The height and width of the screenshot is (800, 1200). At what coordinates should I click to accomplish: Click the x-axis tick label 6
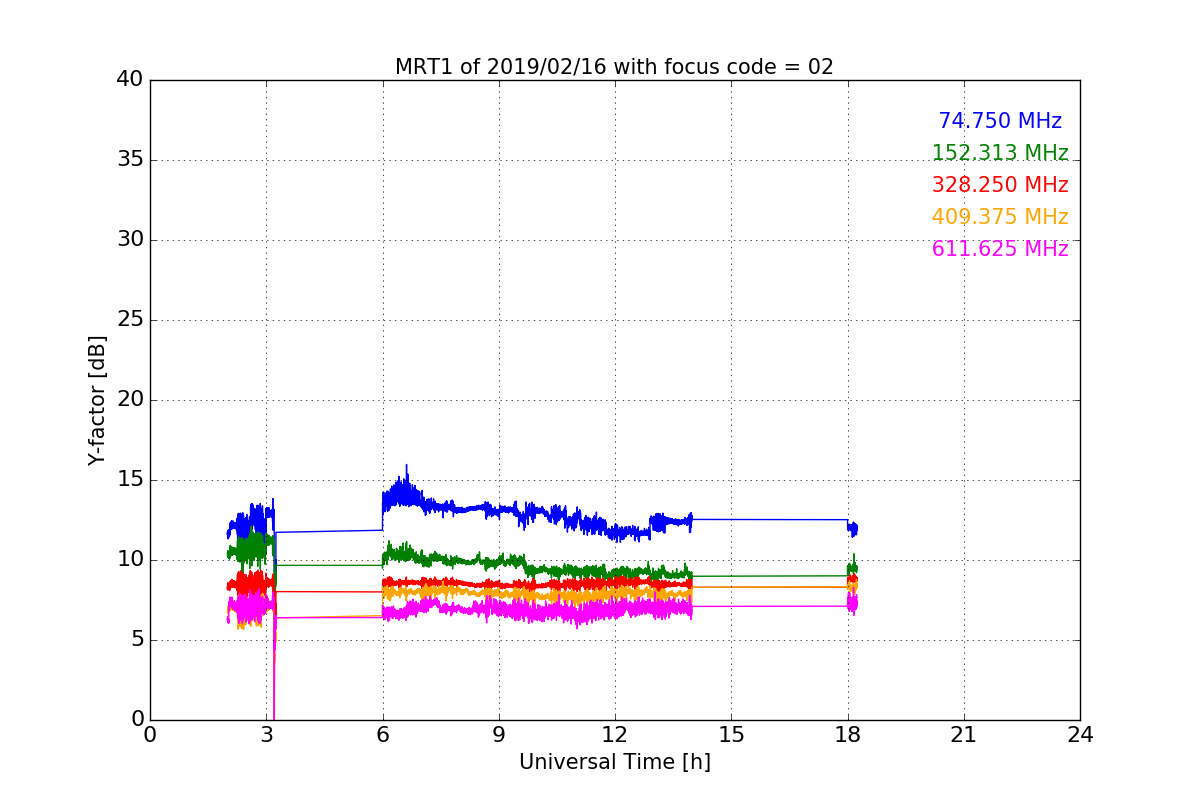coord(382,735)
